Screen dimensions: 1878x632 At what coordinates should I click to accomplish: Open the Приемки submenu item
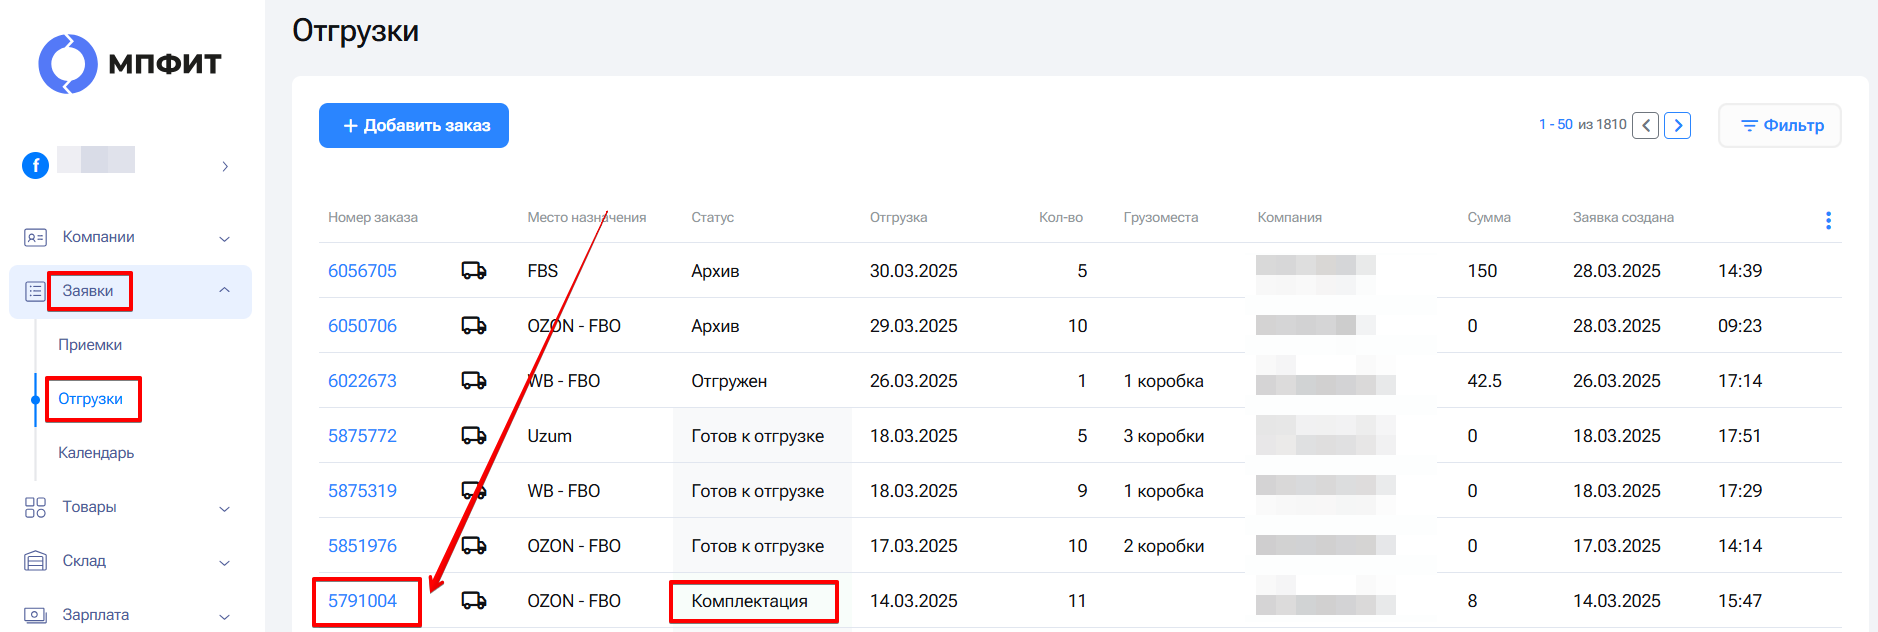tap(90, 345)
